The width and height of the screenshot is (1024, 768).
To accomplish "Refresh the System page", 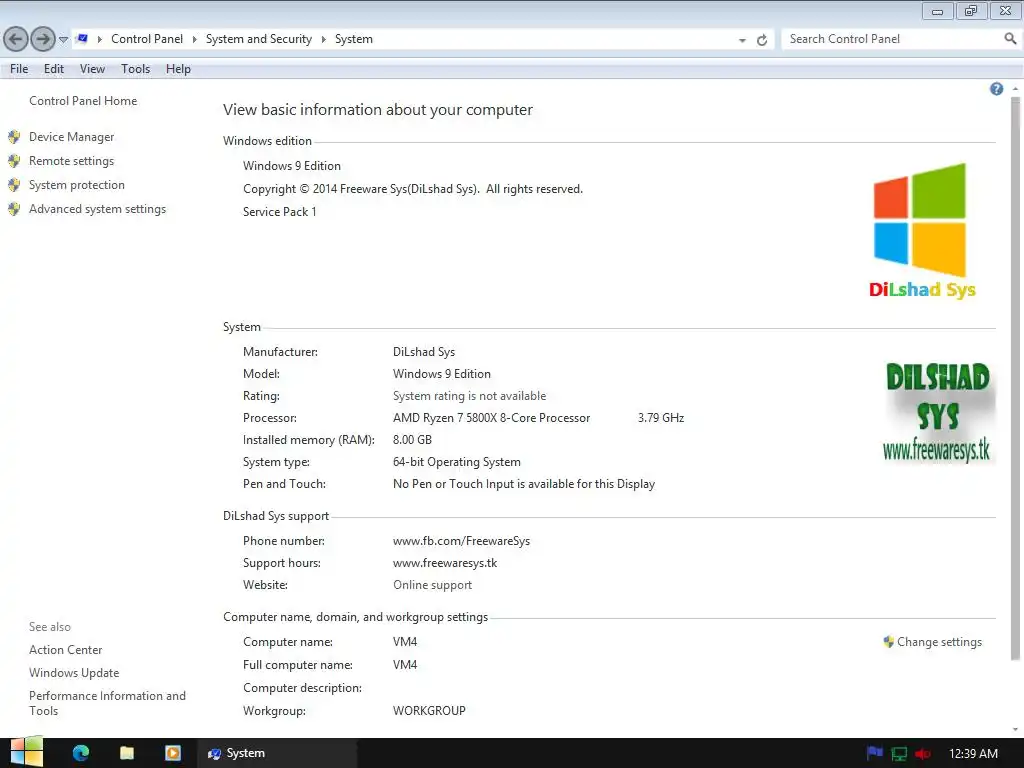I will click(x=761, y=40).
